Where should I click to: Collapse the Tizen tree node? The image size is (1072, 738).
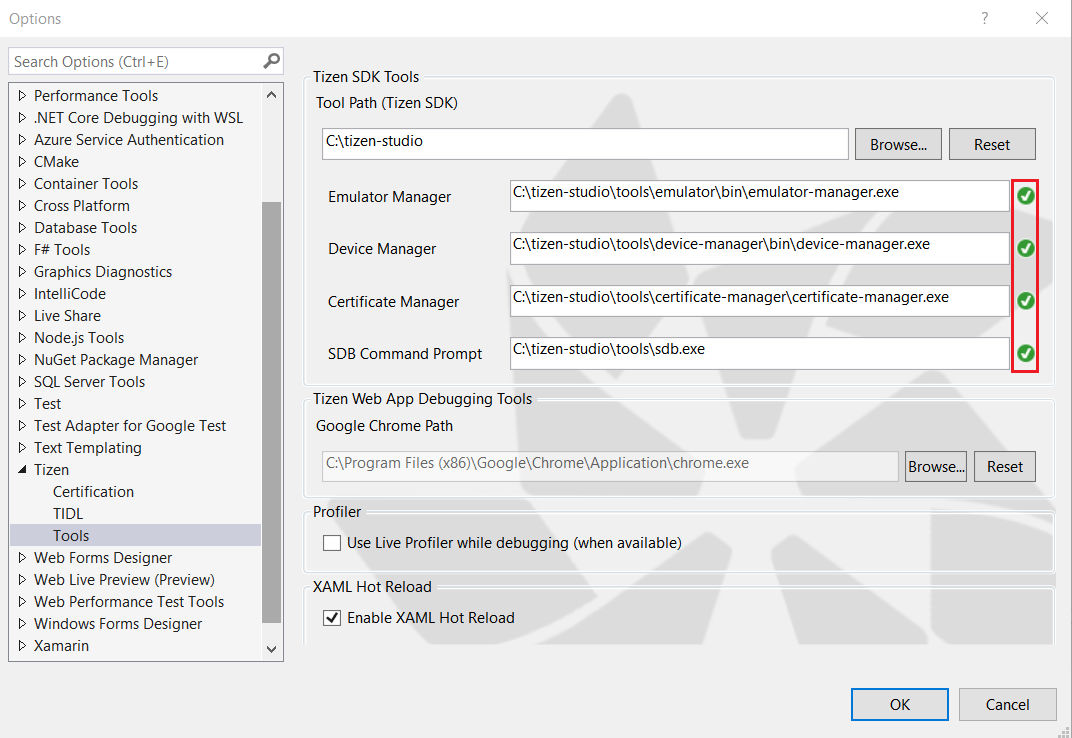click(x=22, y=469)
